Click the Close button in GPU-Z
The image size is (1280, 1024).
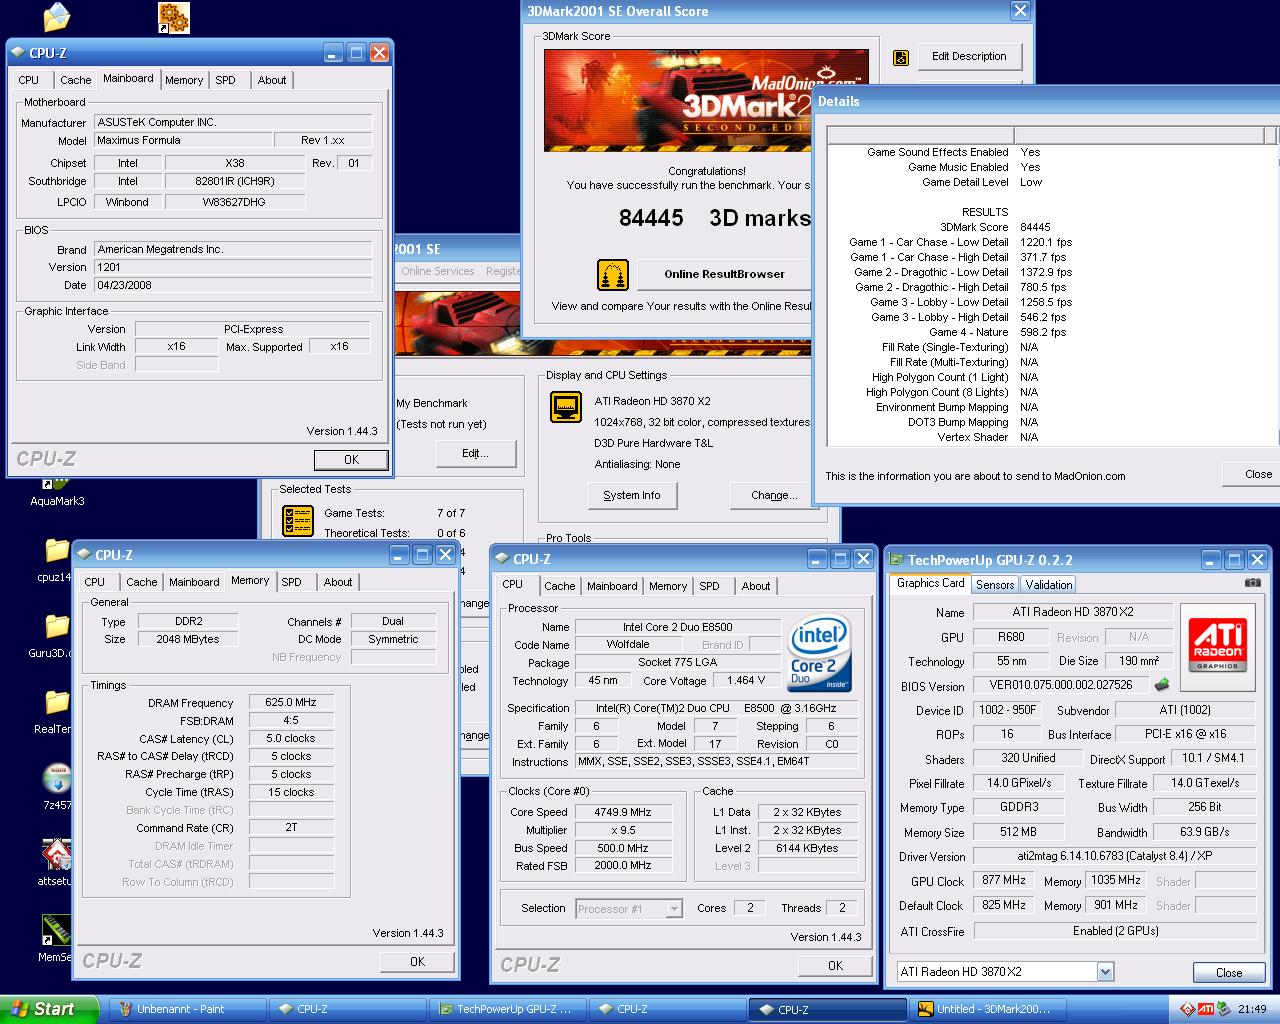[1229, 972]
